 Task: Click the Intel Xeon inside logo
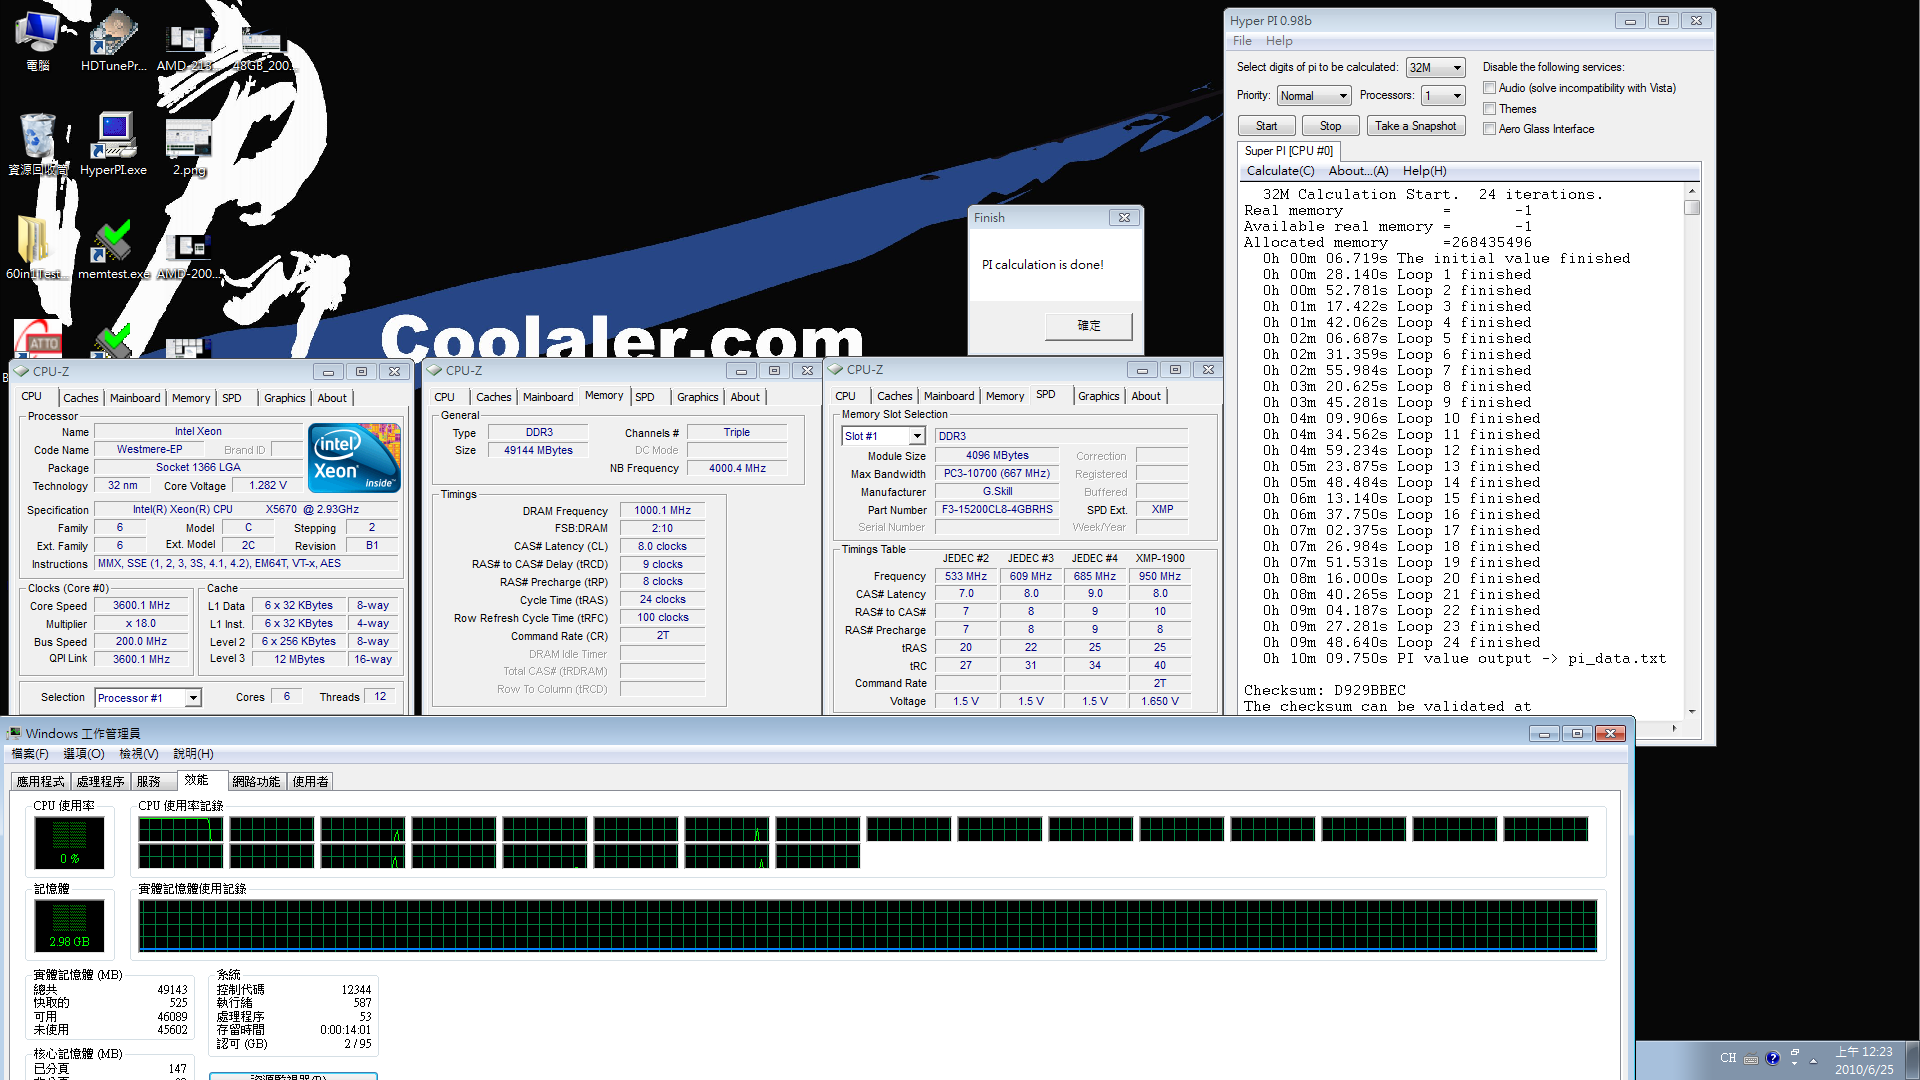coord(354,458)
